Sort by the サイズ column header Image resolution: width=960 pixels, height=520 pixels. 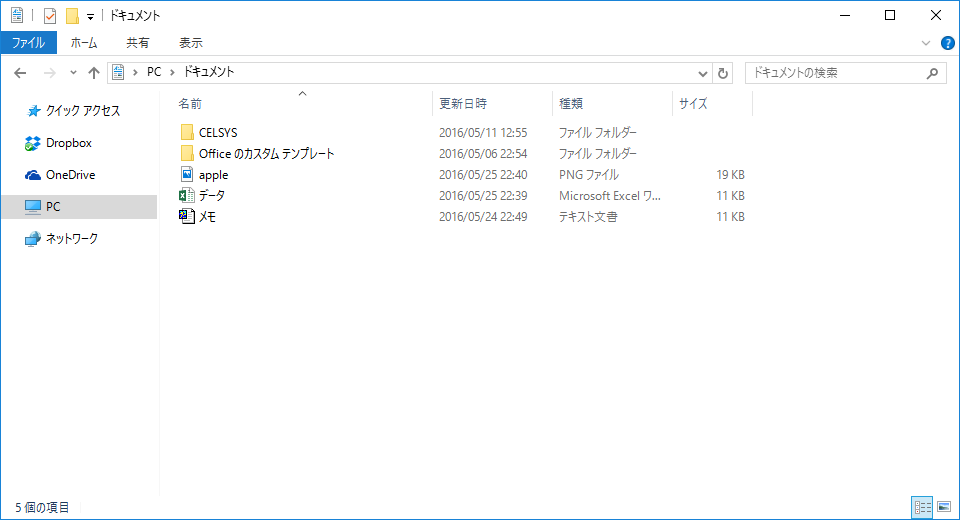pos(693,103)
